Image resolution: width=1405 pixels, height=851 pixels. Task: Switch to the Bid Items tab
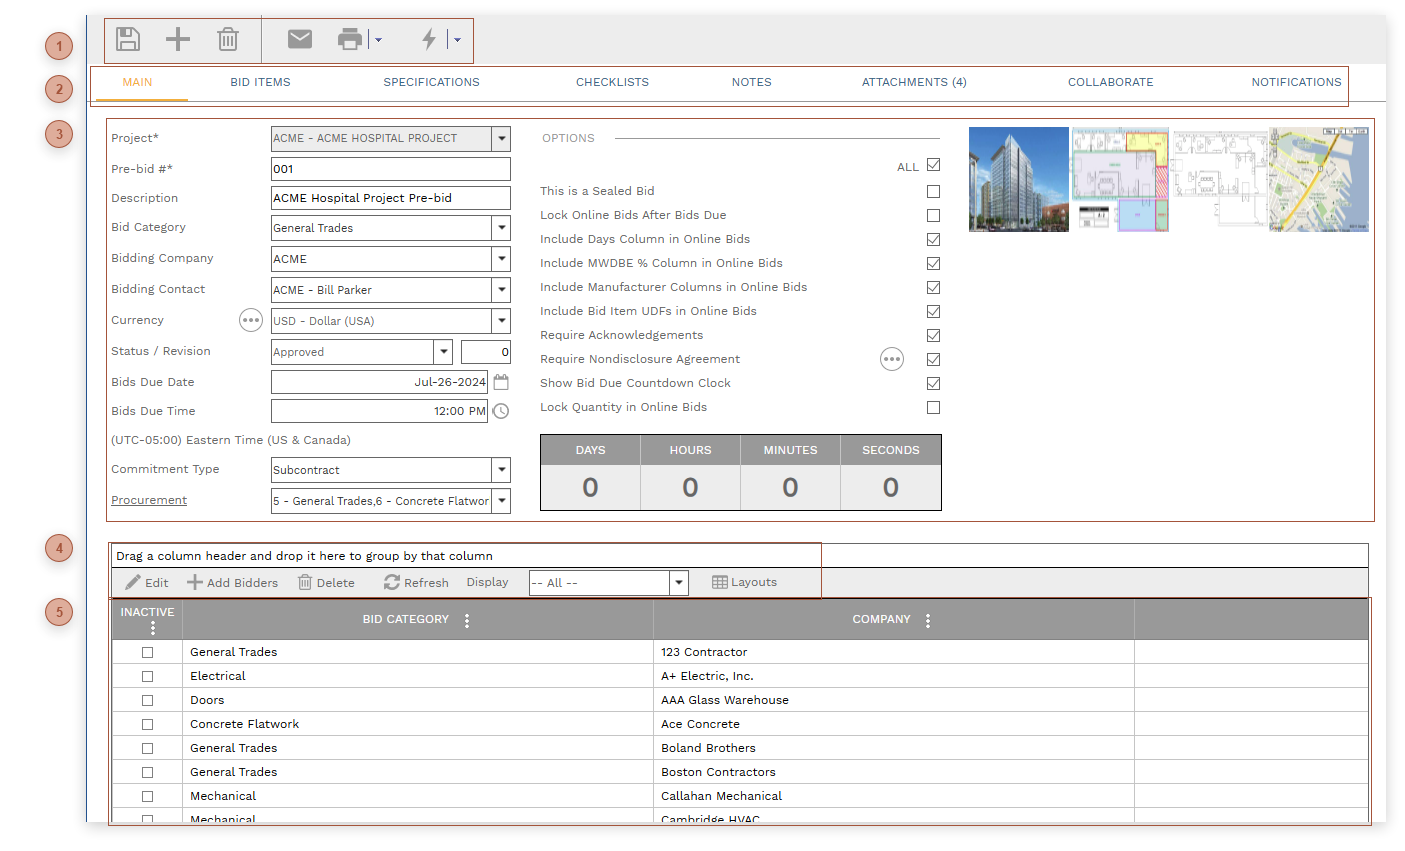tap(260, 82)
